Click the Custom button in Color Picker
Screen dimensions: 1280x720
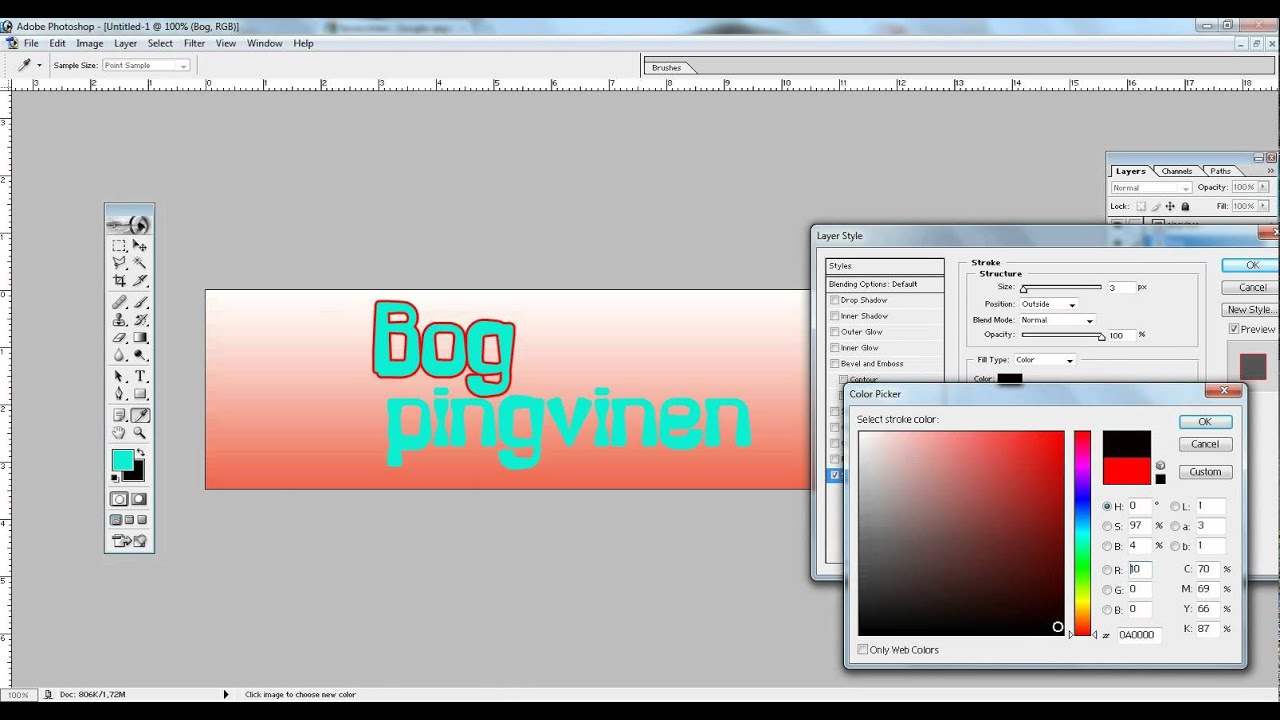pos(1205,472)
